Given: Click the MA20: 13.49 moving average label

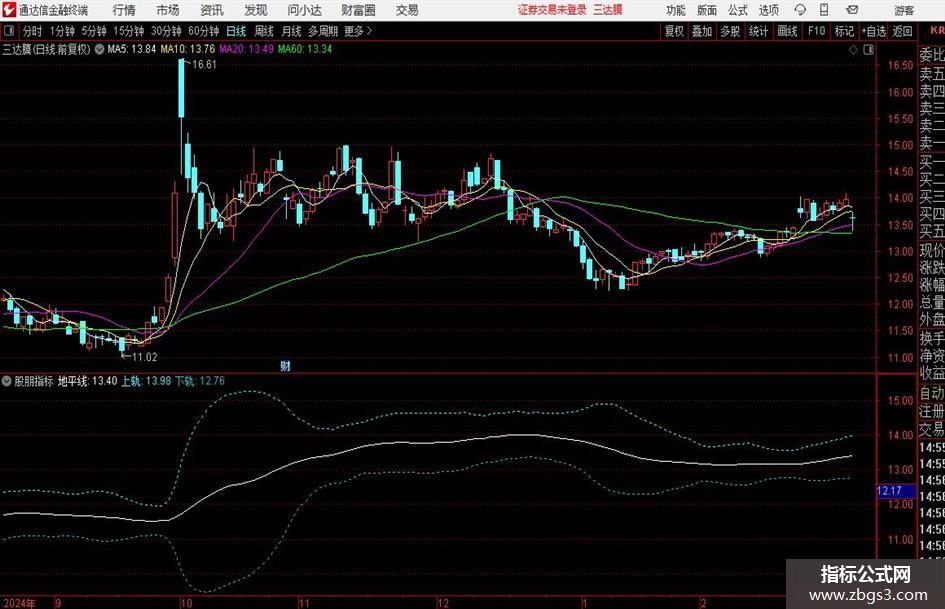Looking at the screenshot, I should click(x=246, y=49).
